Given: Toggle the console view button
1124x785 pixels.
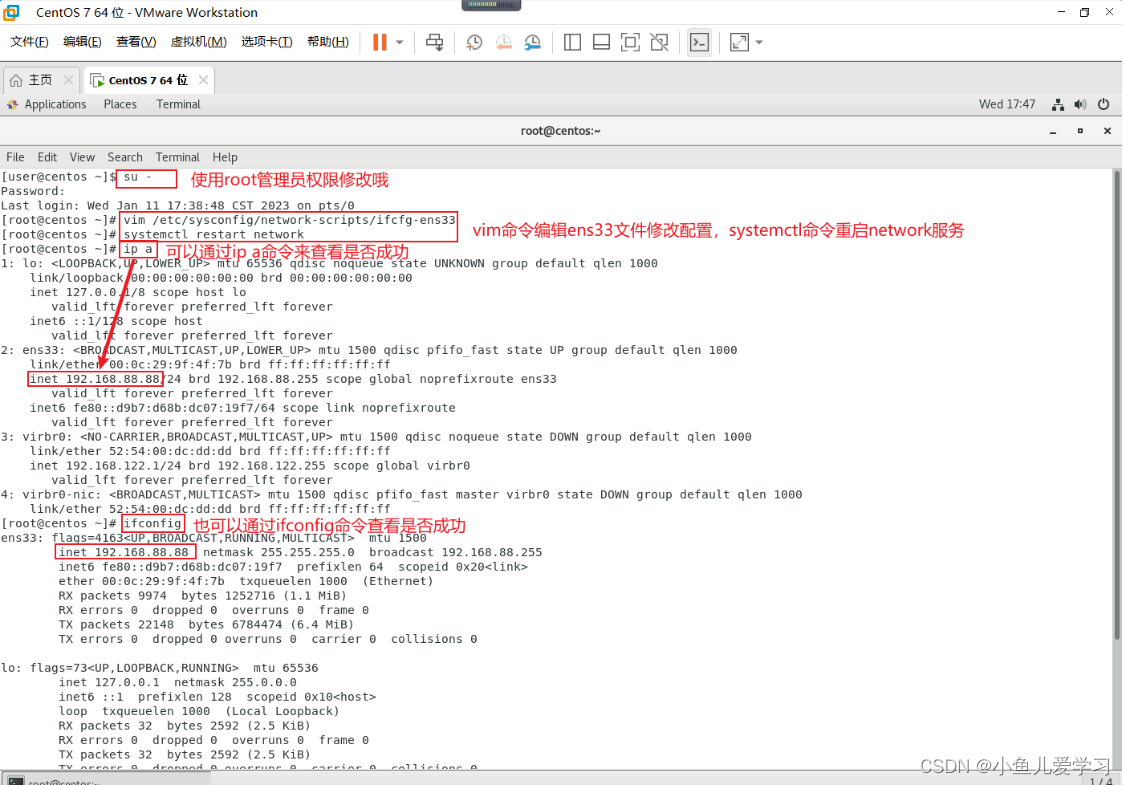Looking at the screenshot, I should 699,42.
